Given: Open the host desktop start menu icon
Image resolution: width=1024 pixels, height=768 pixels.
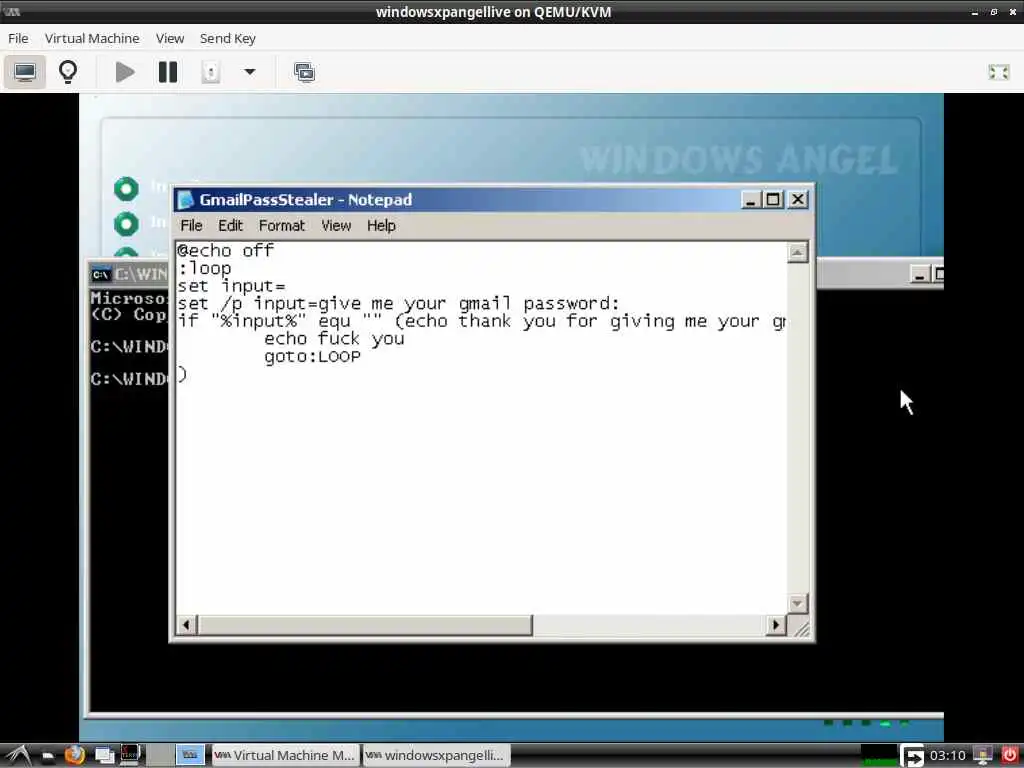Looking at the screenshot, I should (18, 756).
